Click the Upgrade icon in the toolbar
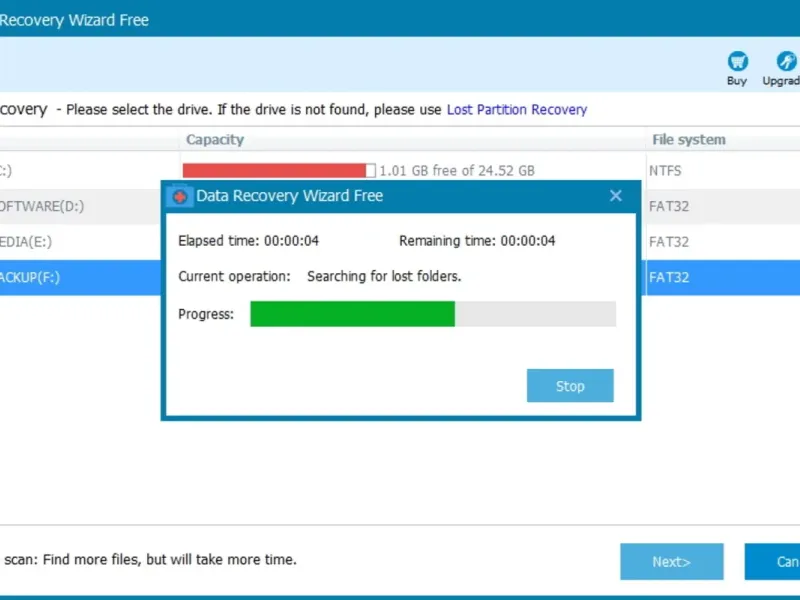Viewport: 800px width, 600px height. [787, 61]
